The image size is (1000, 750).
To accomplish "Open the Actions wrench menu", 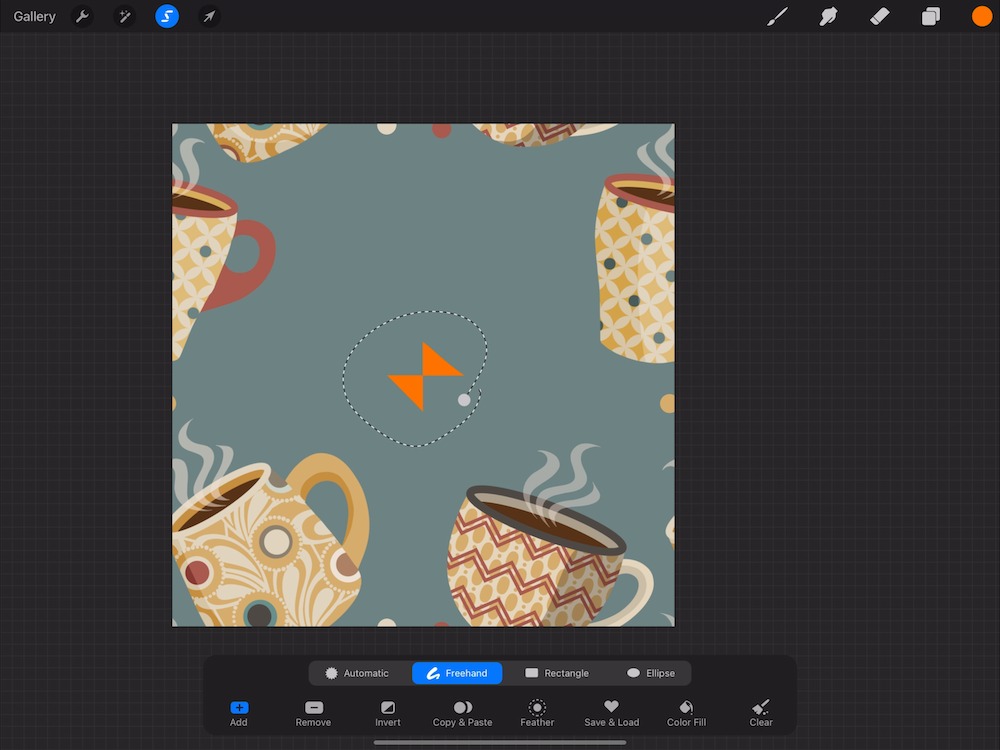I will (x=83, y=17).
